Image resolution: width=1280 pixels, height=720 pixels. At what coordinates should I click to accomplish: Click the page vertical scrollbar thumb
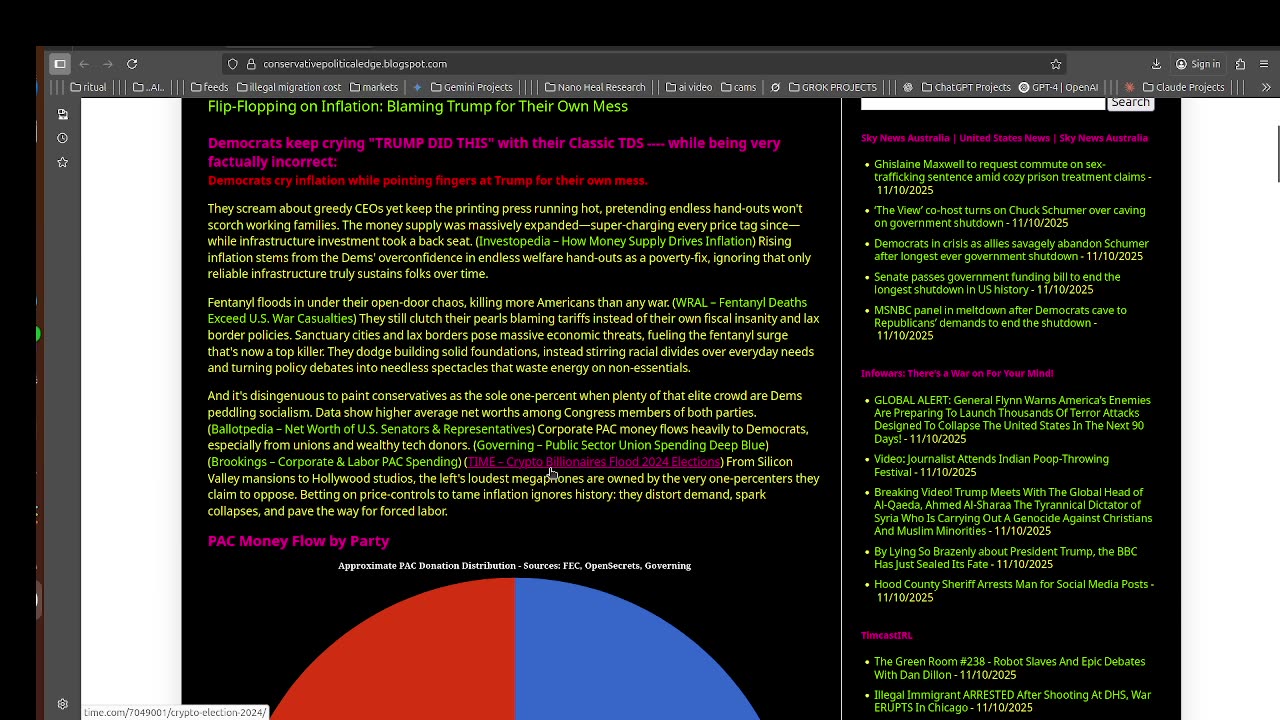point(1277,155)
